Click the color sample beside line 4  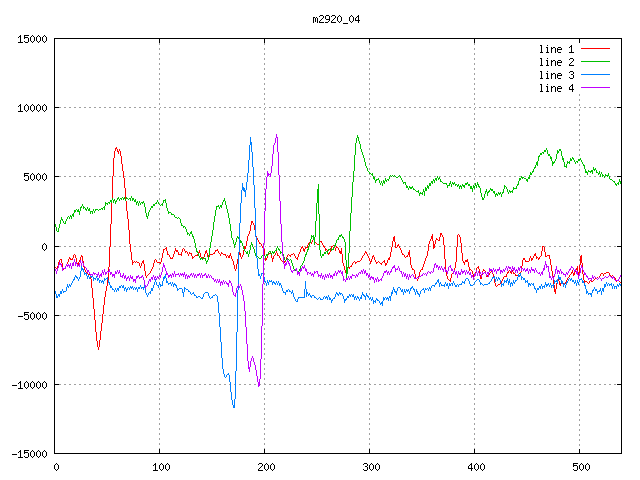595,88
